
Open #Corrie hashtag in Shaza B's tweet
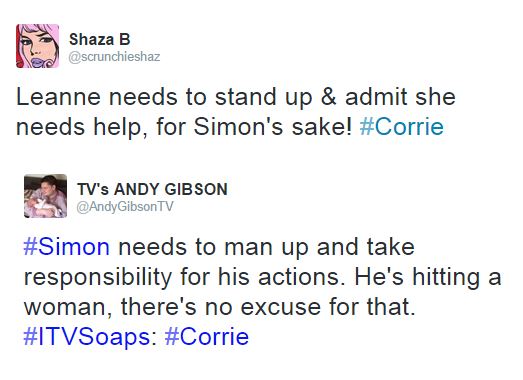click(402, 127)
